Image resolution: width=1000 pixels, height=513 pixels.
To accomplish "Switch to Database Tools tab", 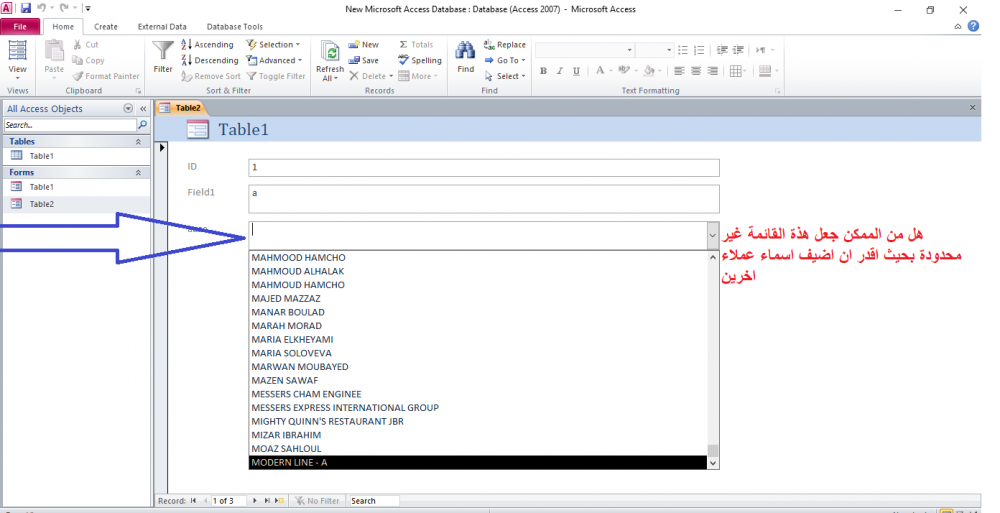I will (x=235, y=27).
